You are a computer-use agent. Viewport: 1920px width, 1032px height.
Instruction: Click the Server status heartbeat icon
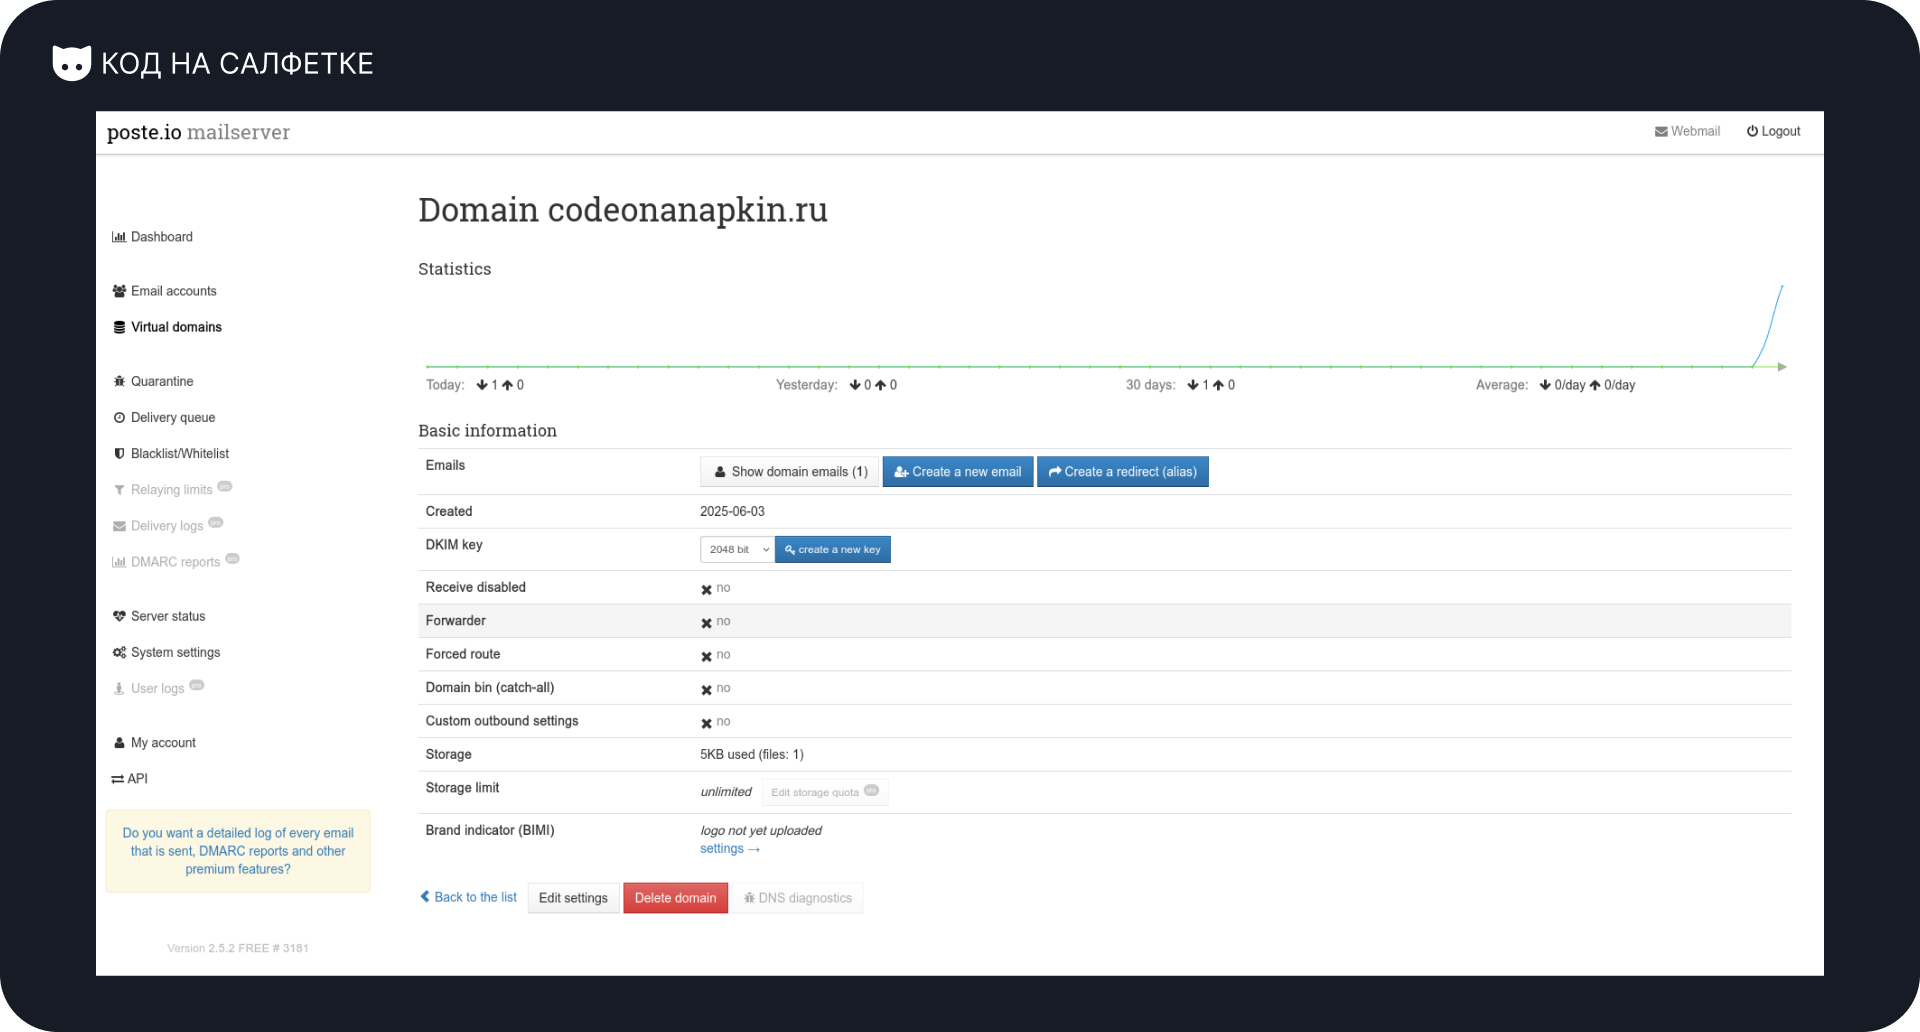coord(119,616)
